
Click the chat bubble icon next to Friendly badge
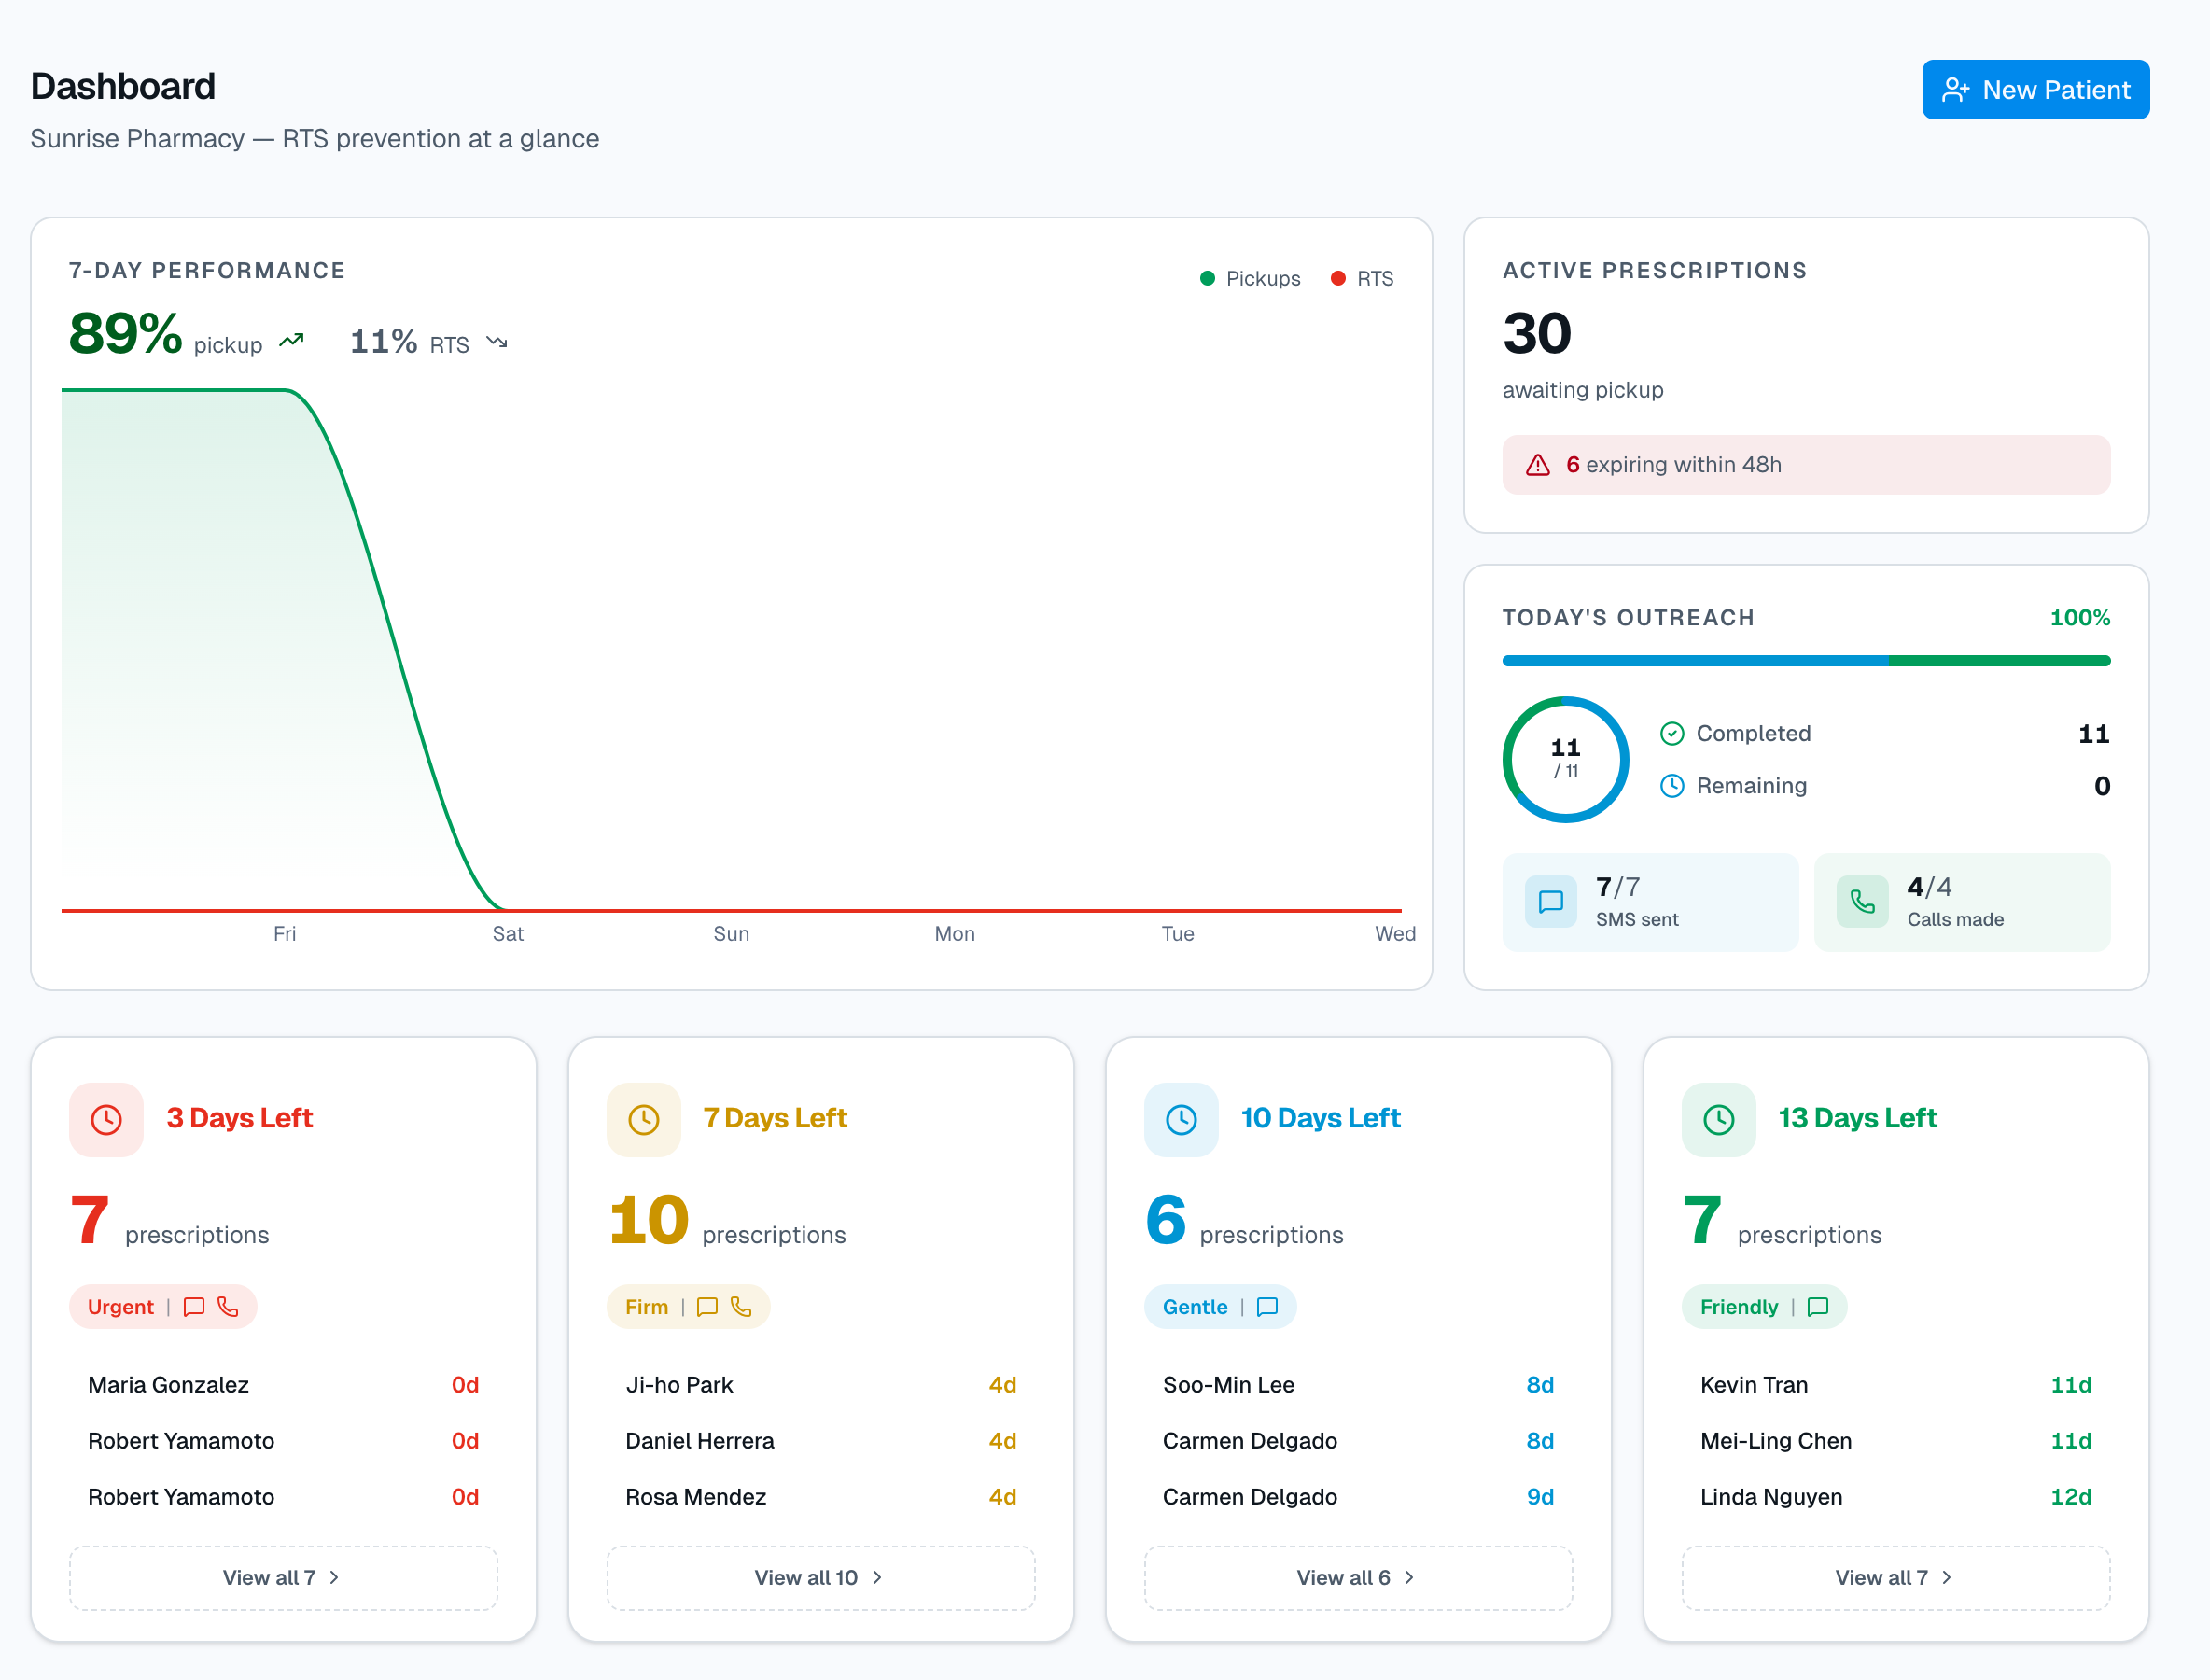[1818, 1307]
